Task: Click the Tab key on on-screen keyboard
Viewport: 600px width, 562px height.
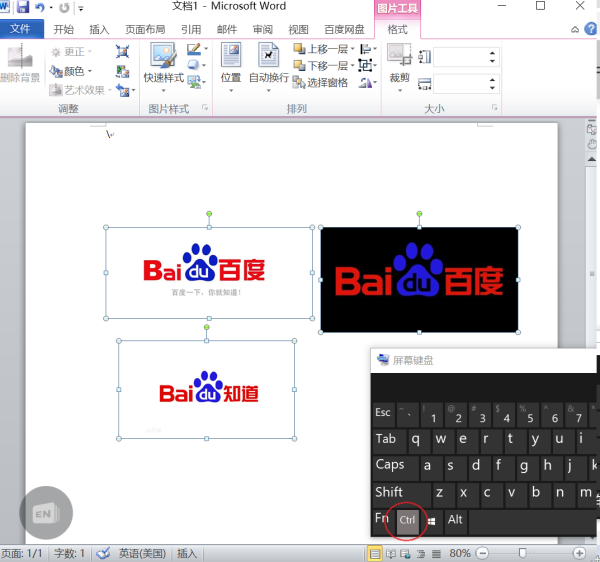Action: (x=389, y=440)
